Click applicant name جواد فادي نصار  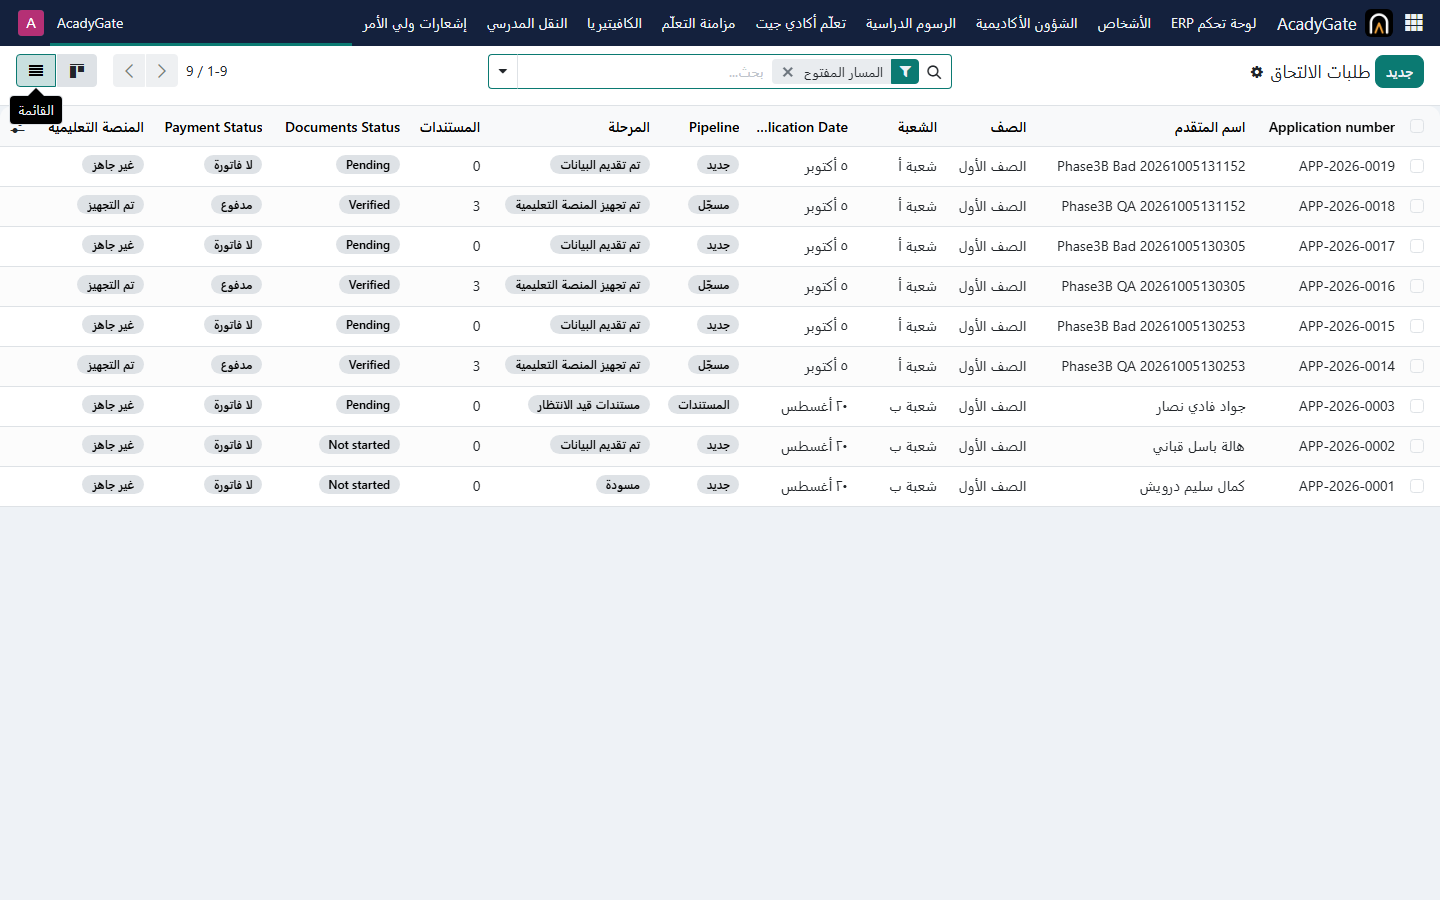(x=1201, y=406)
